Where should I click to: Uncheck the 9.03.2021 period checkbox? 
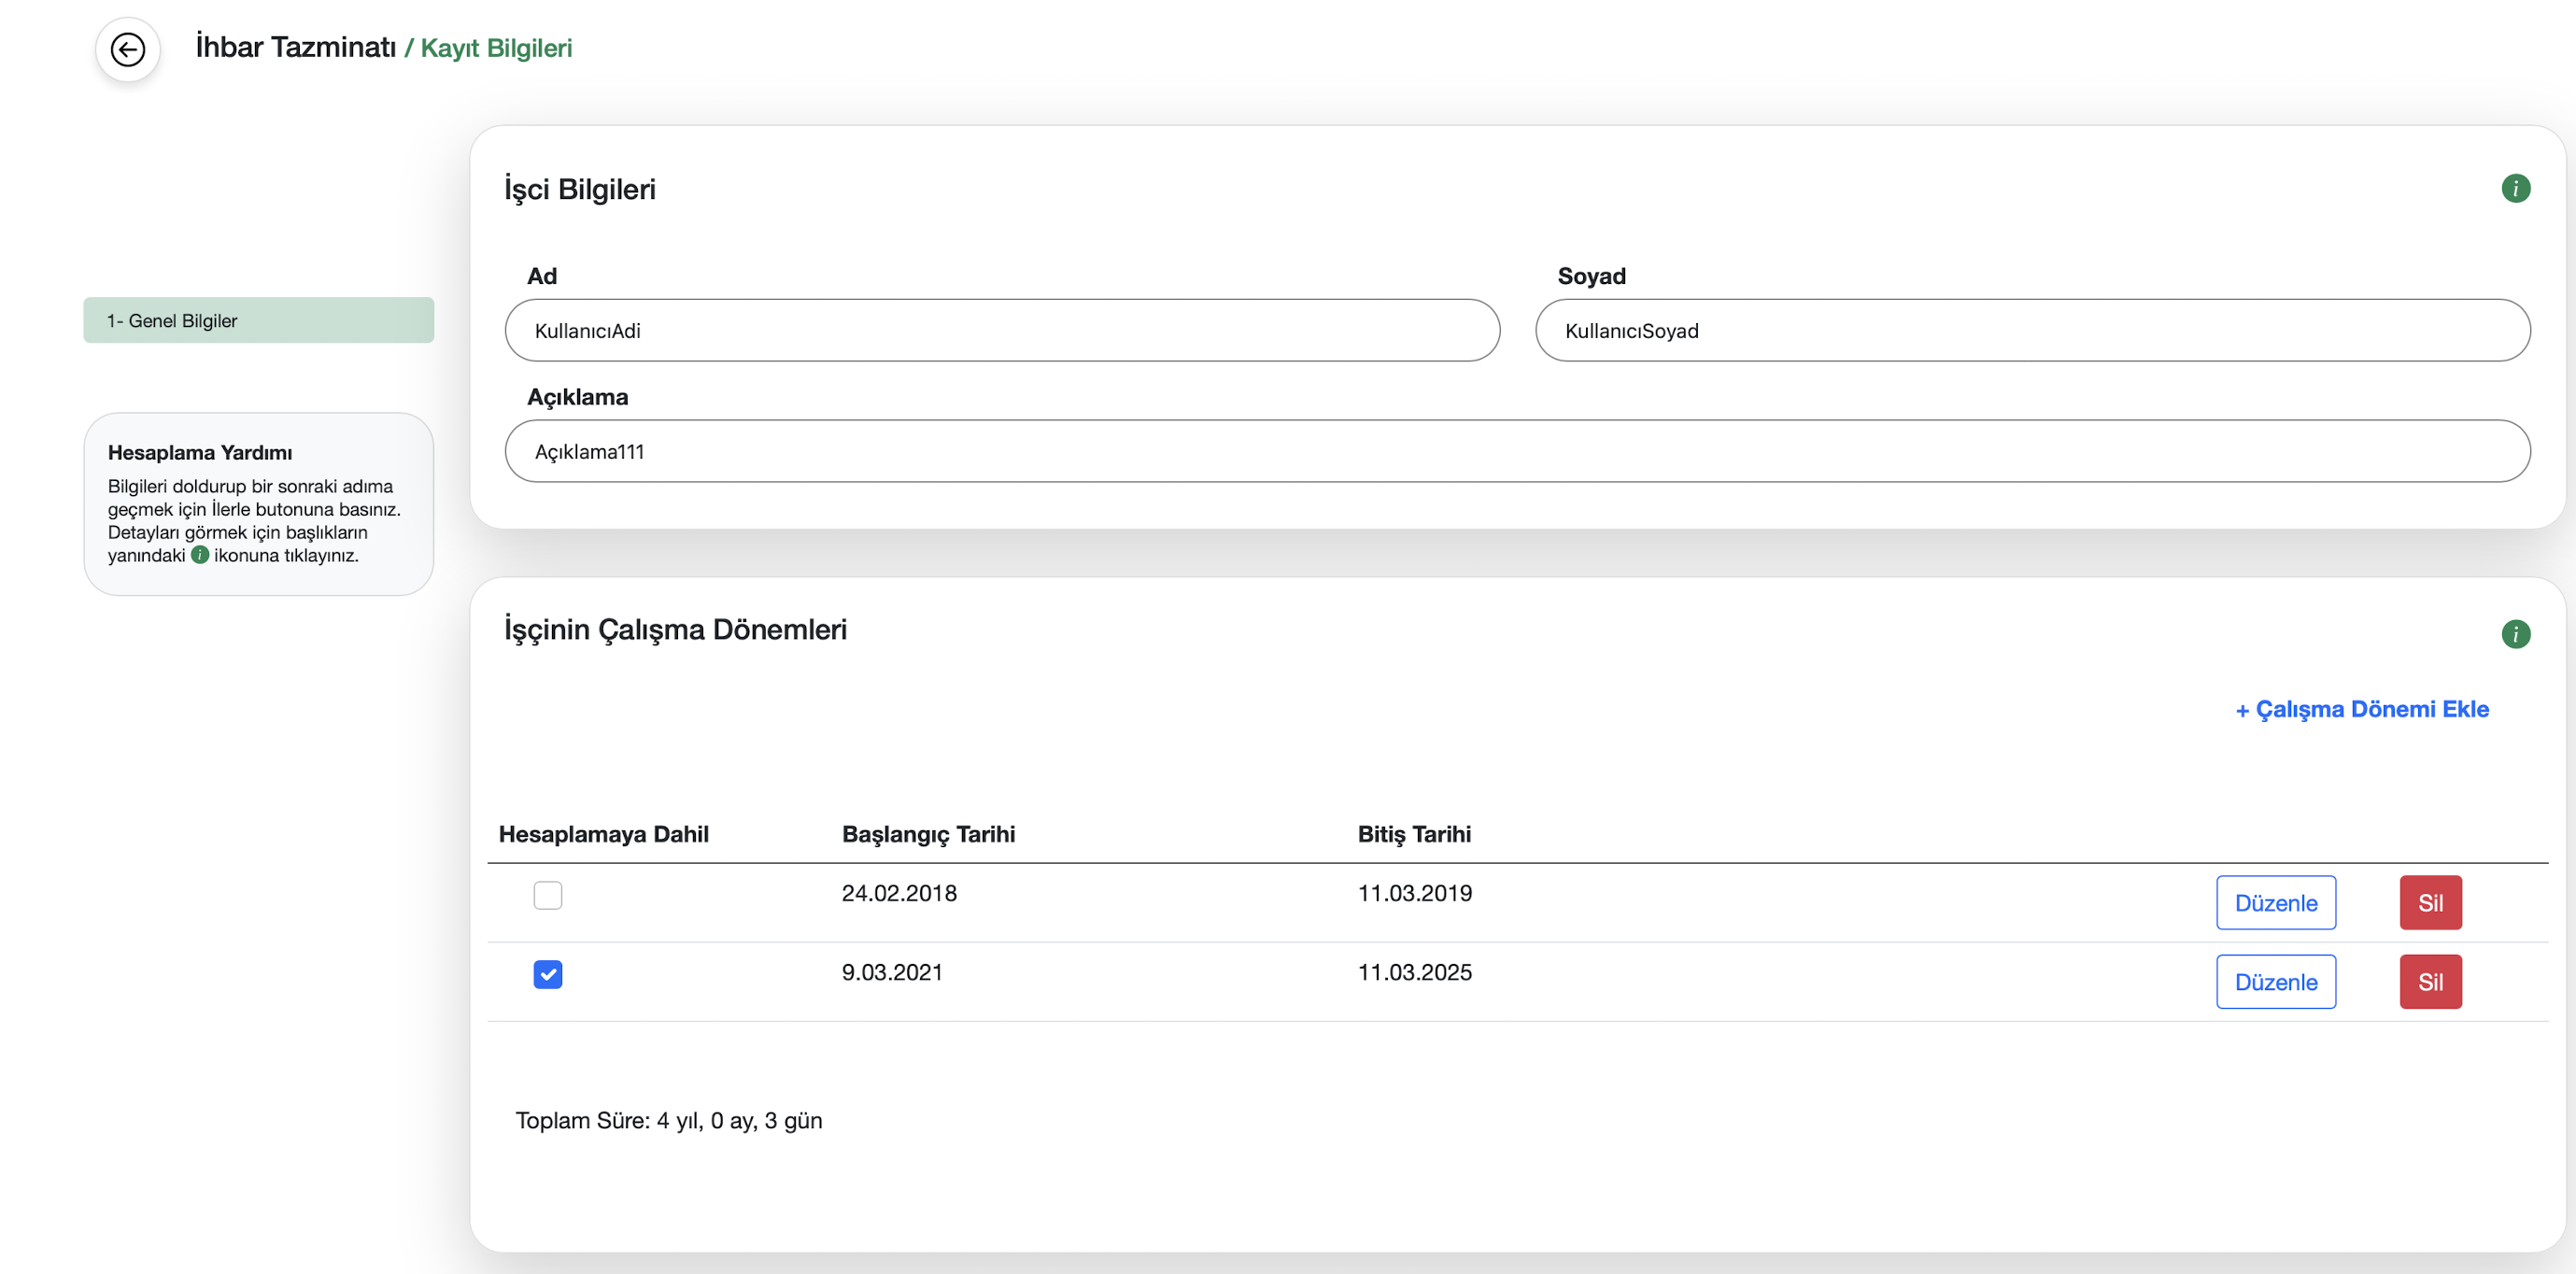(547, 973)
